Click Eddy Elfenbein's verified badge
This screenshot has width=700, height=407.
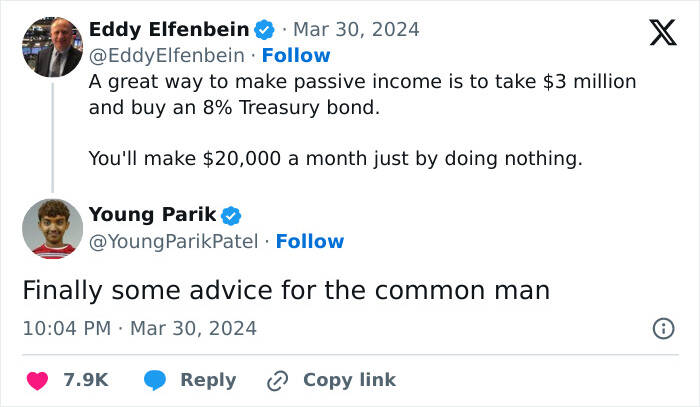[x=265, y=28]
